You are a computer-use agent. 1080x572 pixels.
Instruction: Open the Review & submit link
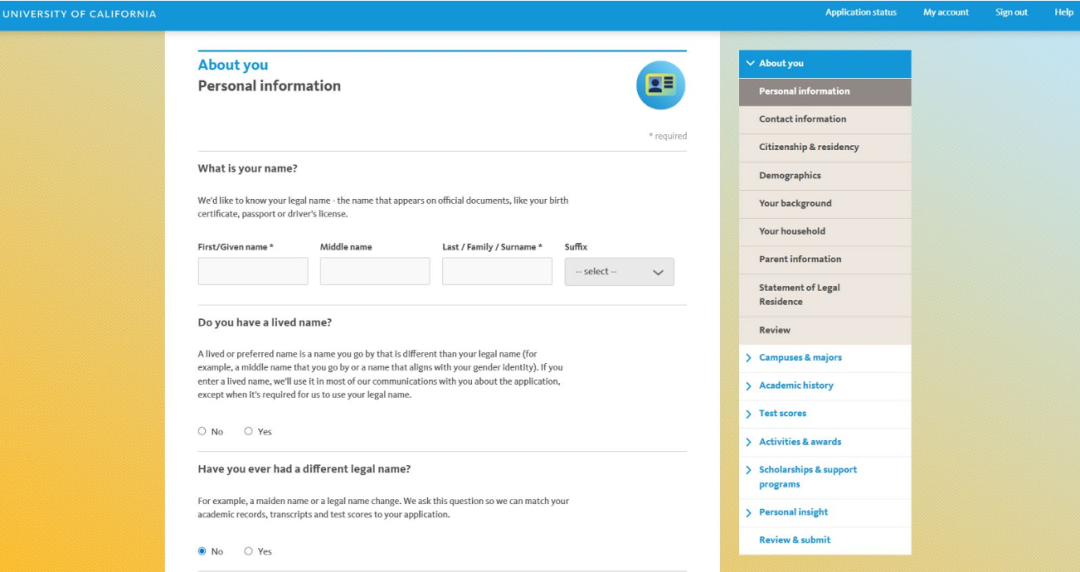795,540
